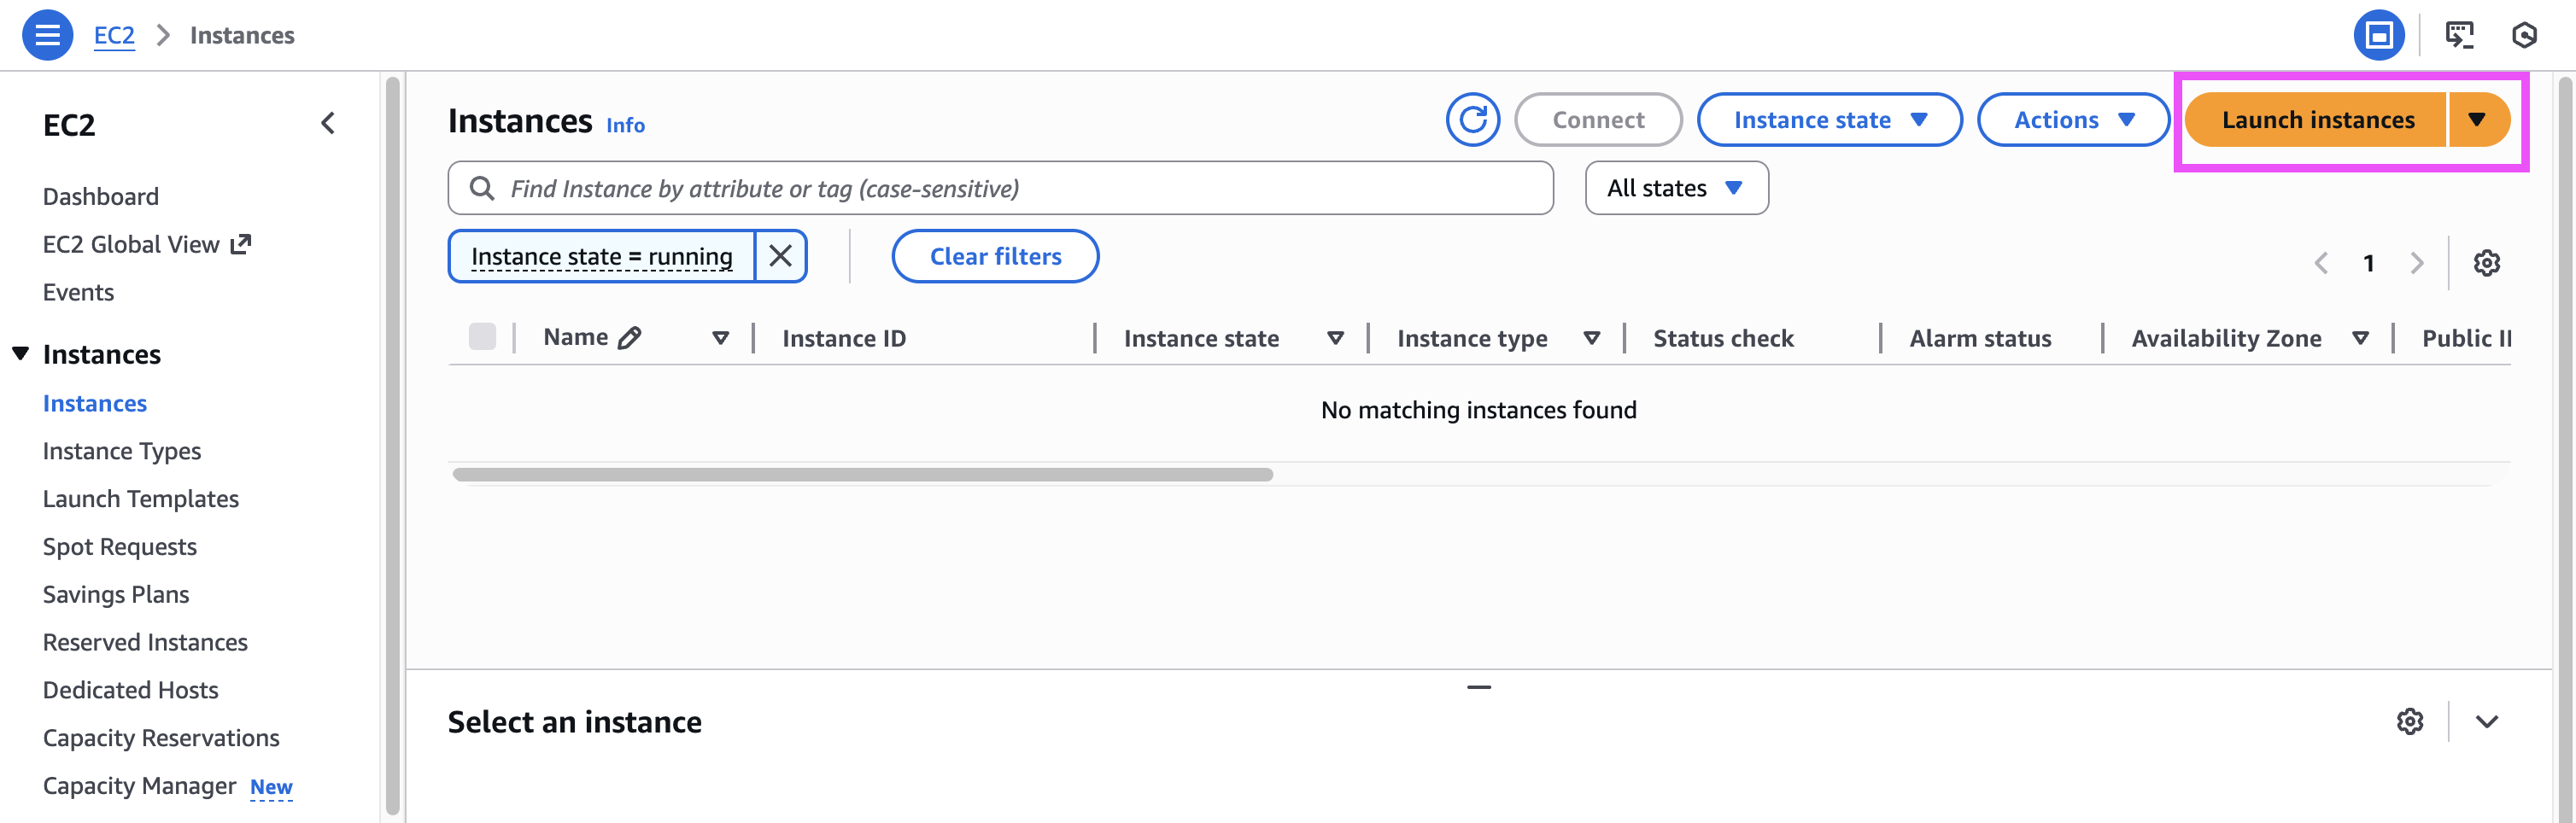This screenshot has height=823, width=2576.
Task: Expand the Instance state dropdown button
Action: tap(1829, 120)
